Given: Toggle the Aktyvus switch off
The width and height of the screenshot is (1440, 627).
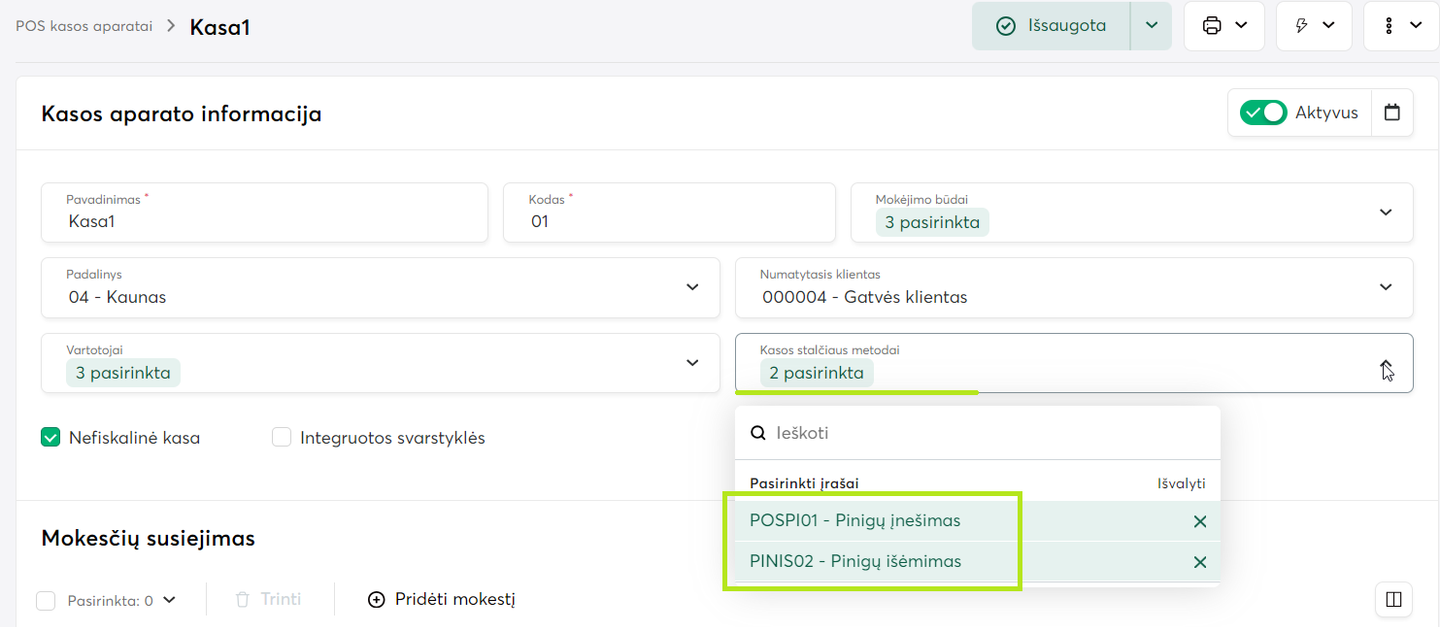Looking at the screenshot, I should 1263,113.
